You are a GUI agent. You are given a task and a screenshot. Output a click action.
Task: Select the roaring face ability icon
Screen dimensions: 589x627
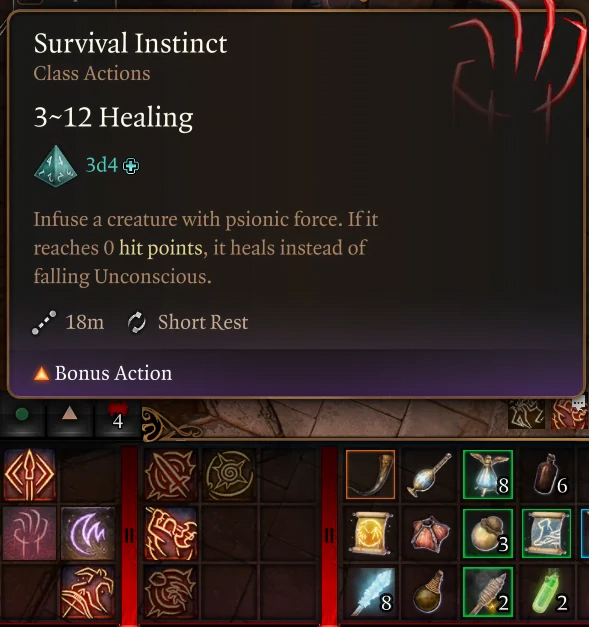171,592
